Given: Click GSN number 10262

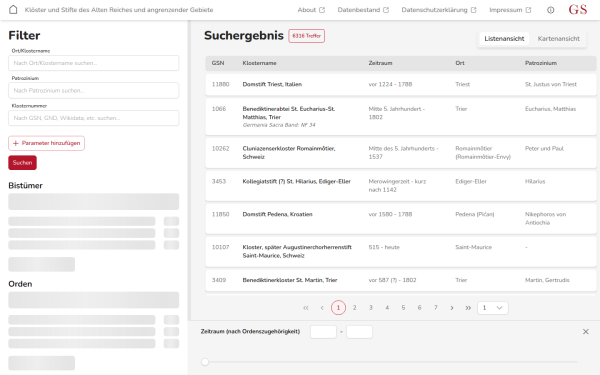Looking at the screenshot, I should pos(220,148).
